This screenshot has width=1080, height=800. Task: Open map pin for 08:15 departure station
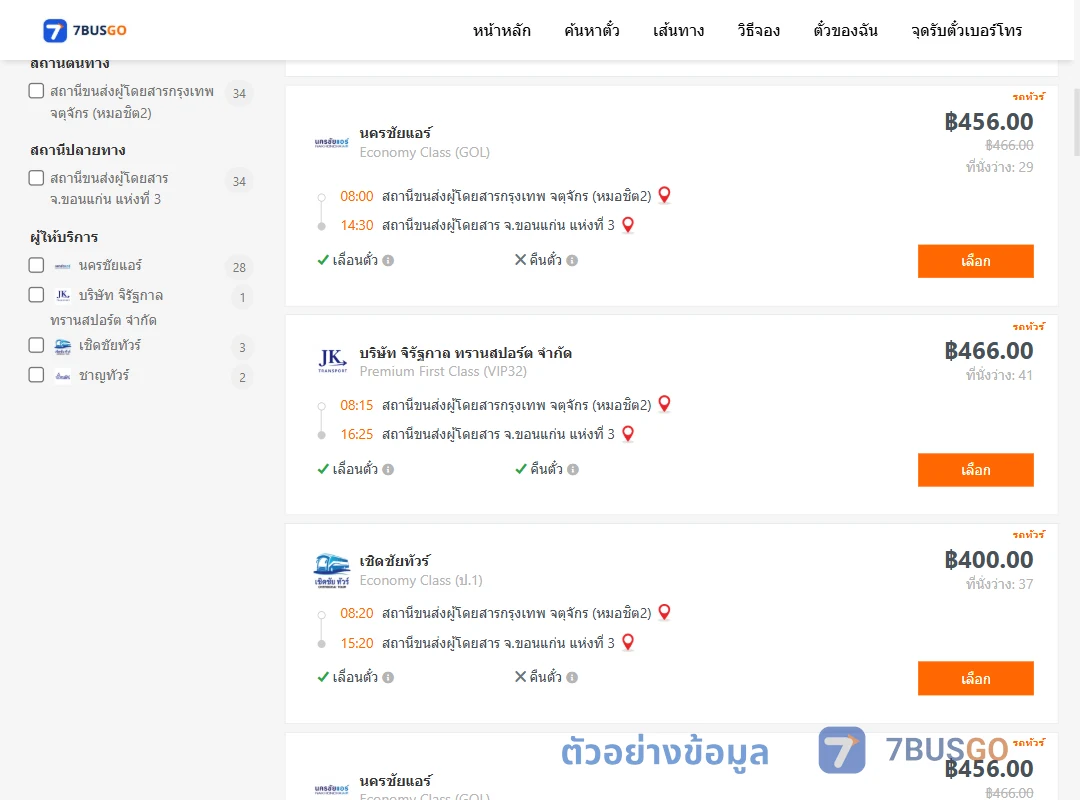[x=664, y=404]
